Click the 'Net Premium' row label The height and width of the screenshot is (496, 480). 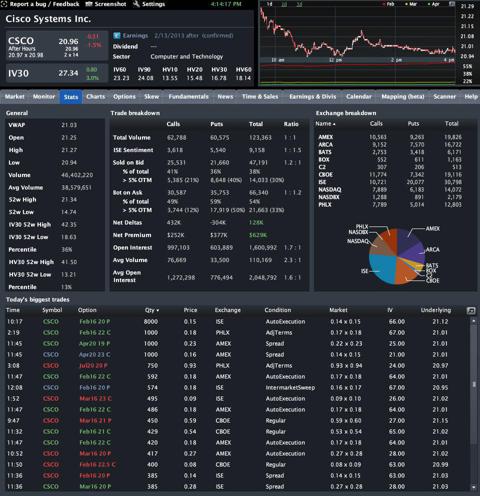[132, 235]
